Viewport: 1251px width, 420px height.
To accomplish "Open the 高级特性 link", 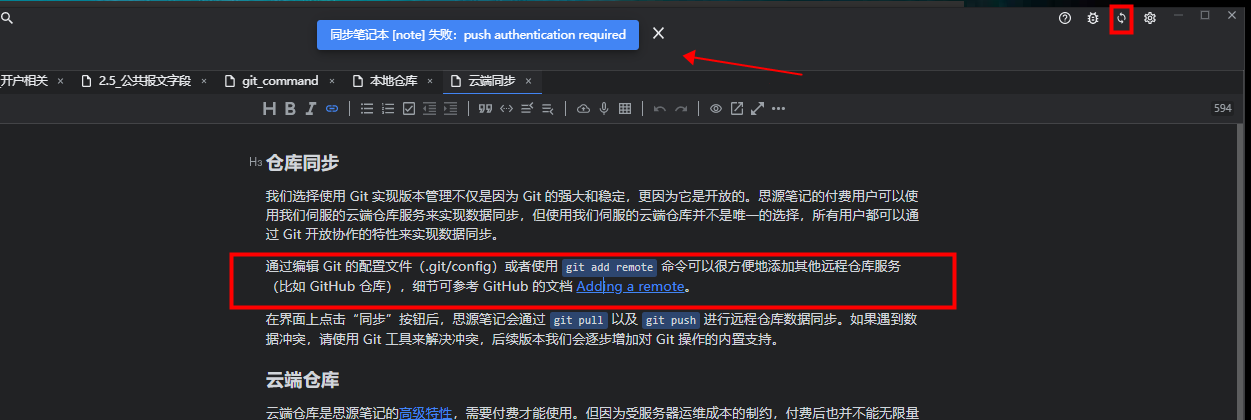I will 426,412.
